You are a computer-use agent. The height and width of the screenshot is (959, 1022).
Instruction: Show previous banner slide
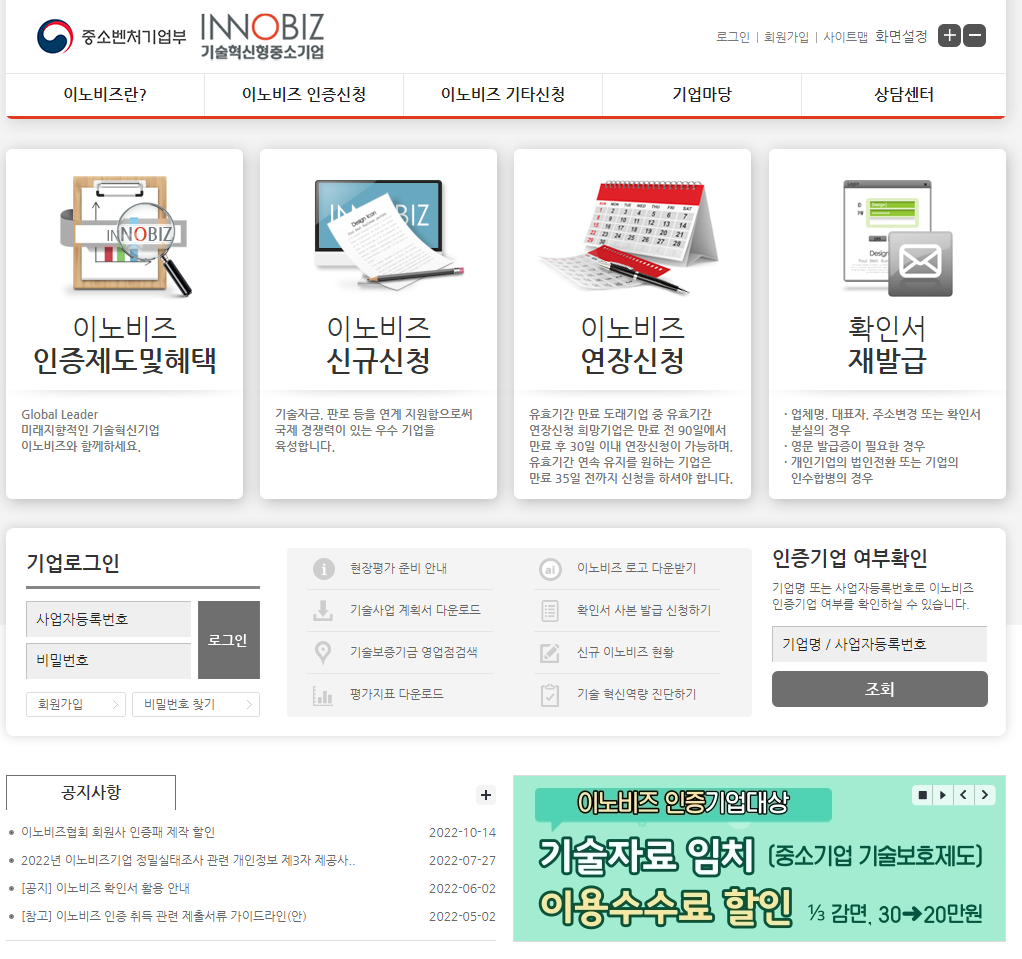[963, 795]
